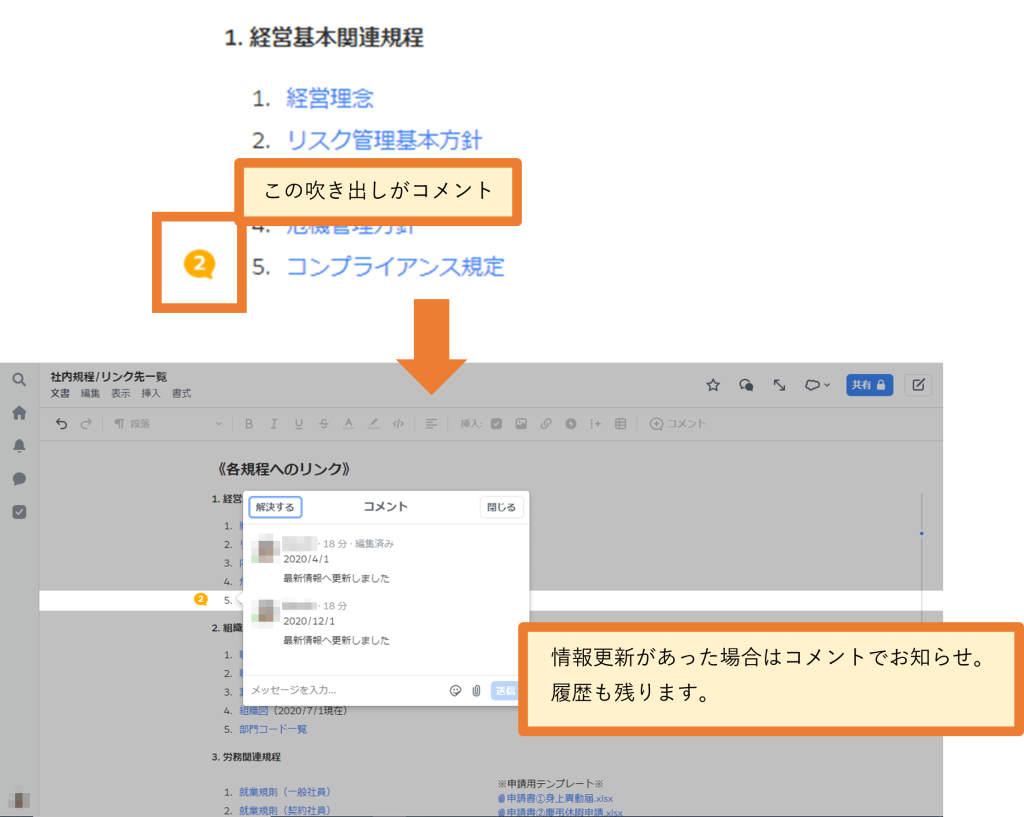
Task: Click the star icon to favorite document
Action: pos(713,385)
